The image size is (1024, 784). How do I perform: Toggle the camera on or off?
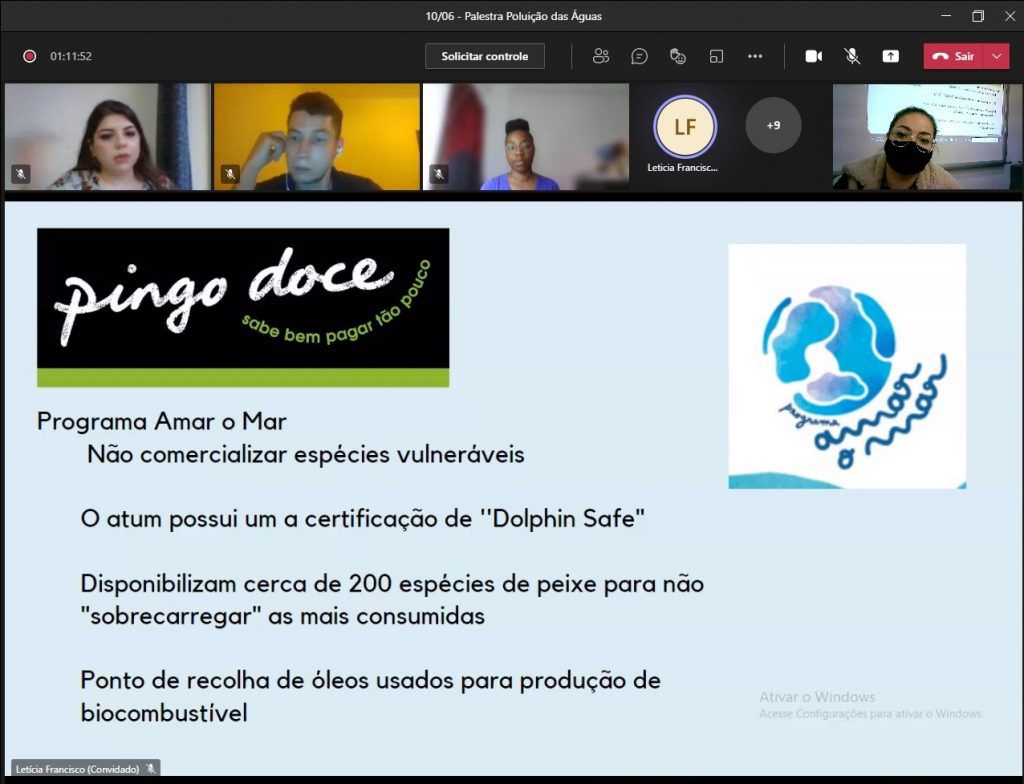[x=814, y=56]
